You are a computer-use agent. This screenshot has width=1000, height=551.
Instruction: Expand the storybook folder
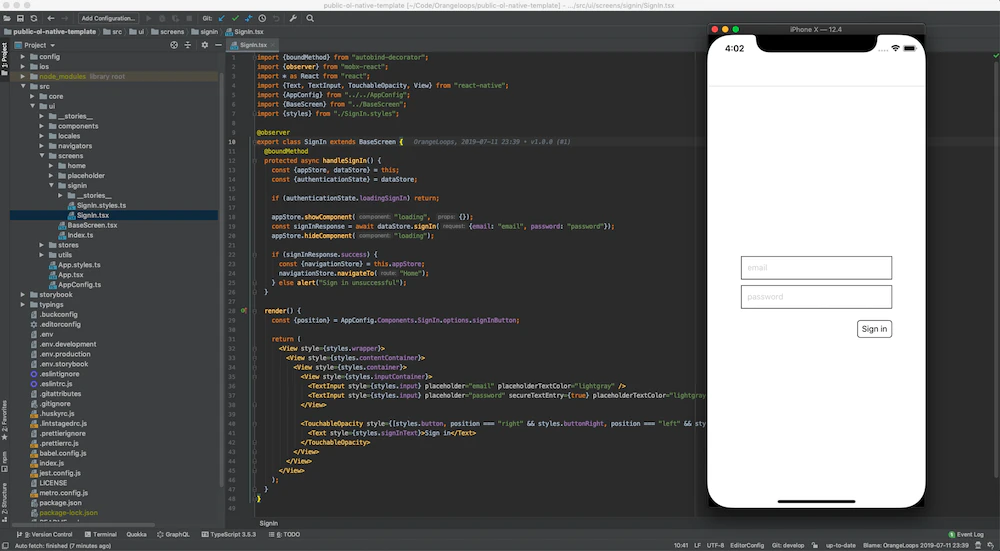click(23, 295)
